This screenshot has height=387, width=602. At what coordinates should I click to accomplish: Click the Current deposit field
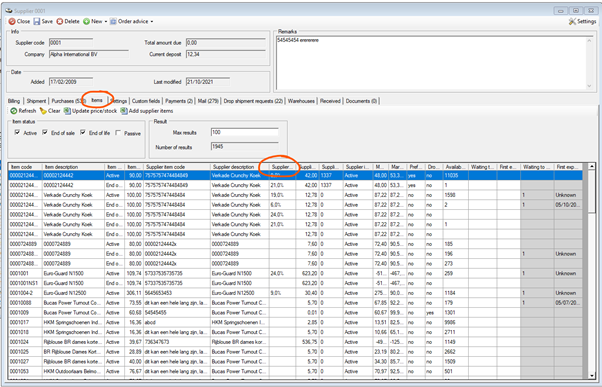226,54
